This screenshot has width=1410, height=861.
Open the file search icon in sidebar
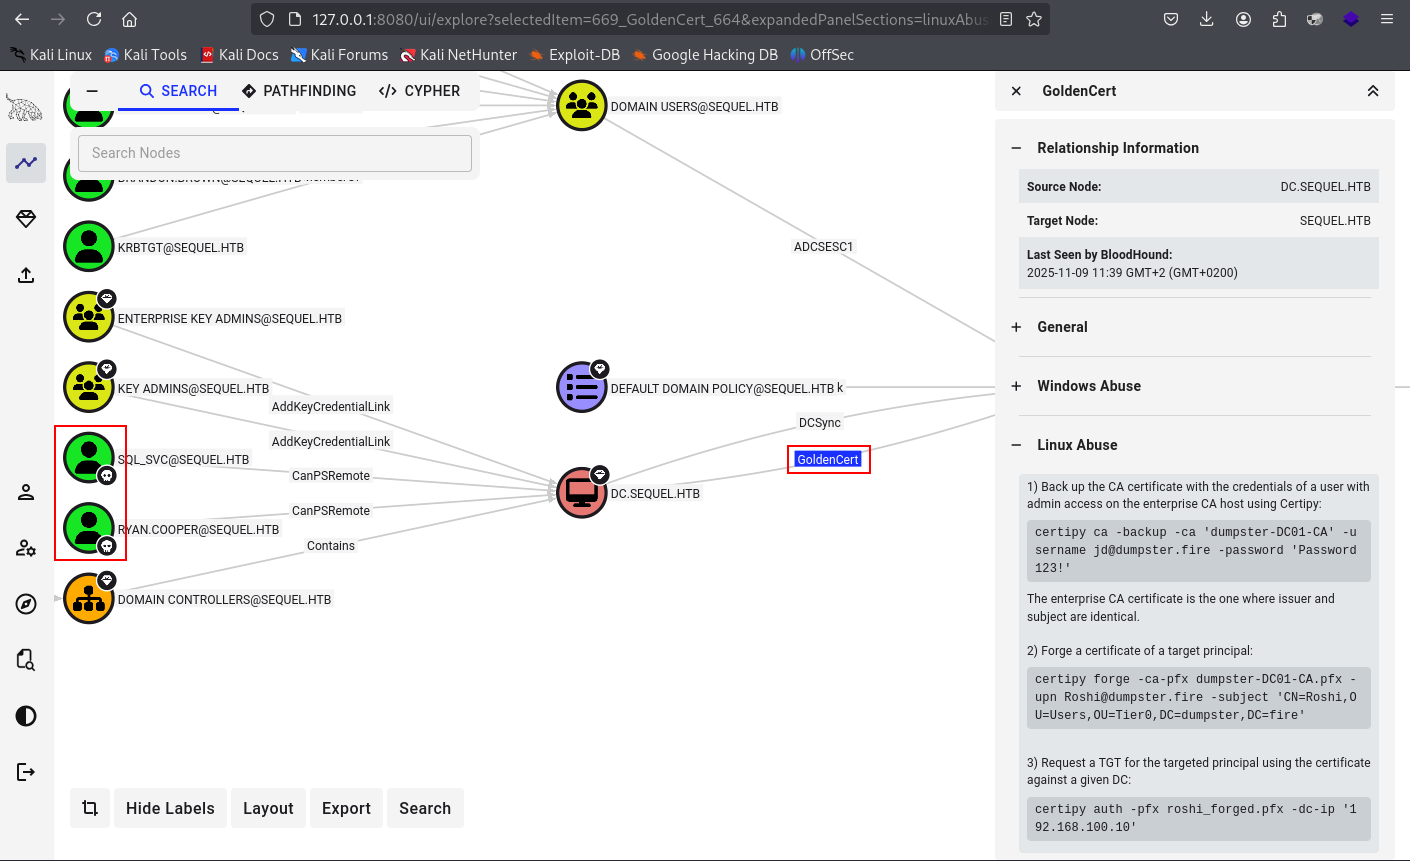click(26, 660)
